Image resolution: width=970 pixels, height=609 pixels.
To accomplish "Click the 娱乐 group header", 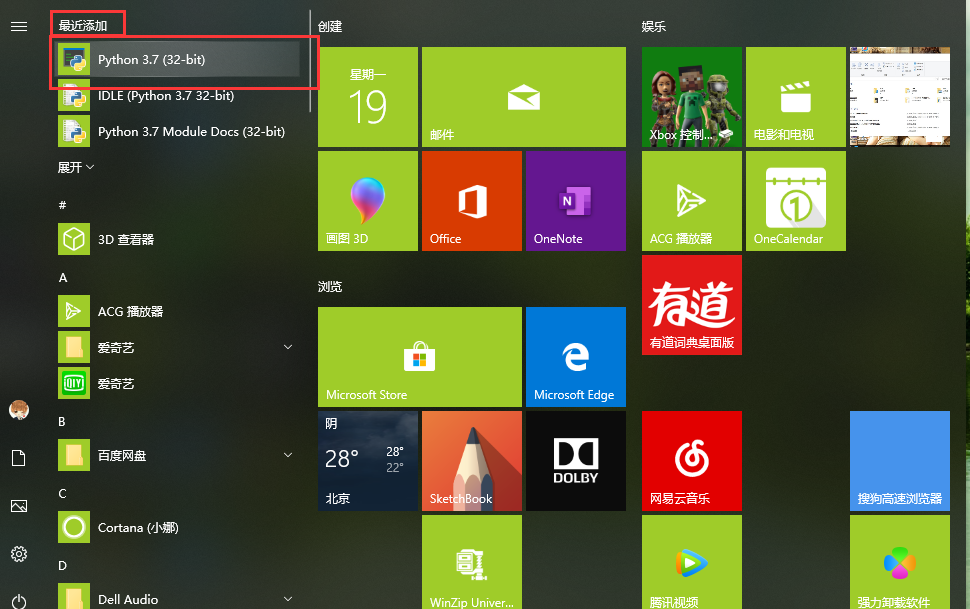I will pos(654,27).
